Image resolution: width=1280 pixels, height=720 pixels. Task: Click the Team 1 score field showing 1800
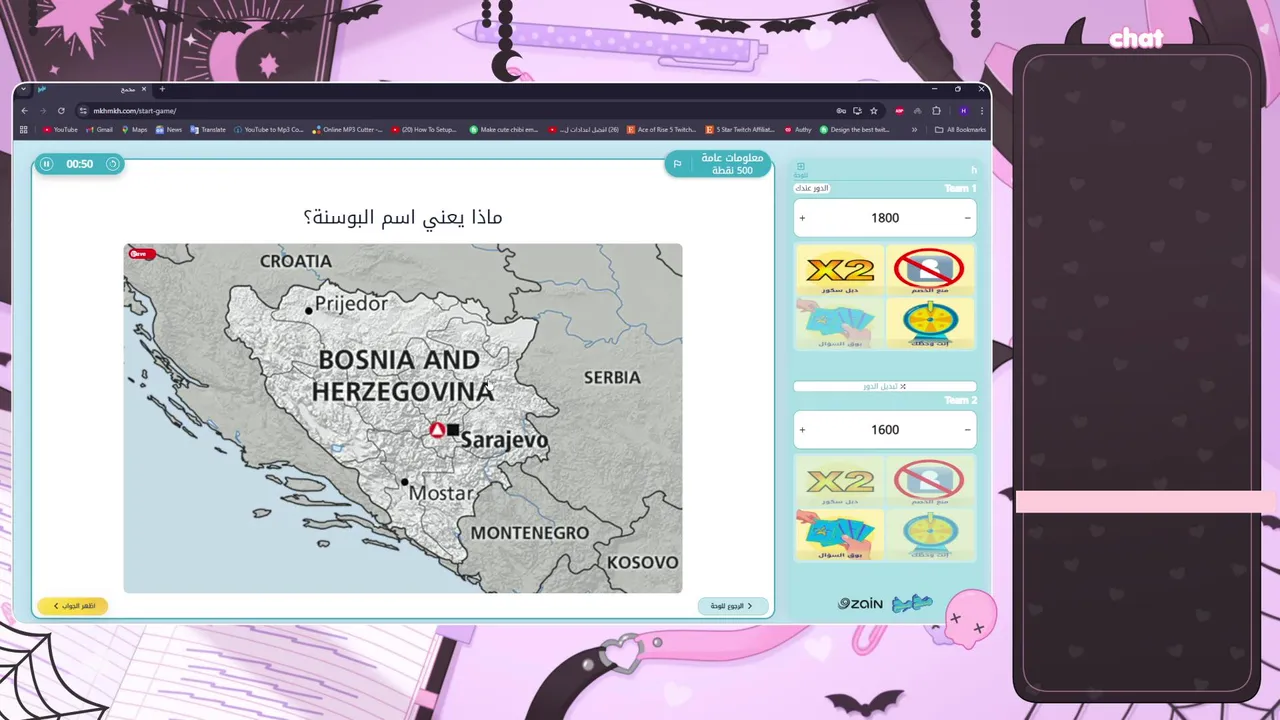(x=885, y=218)
